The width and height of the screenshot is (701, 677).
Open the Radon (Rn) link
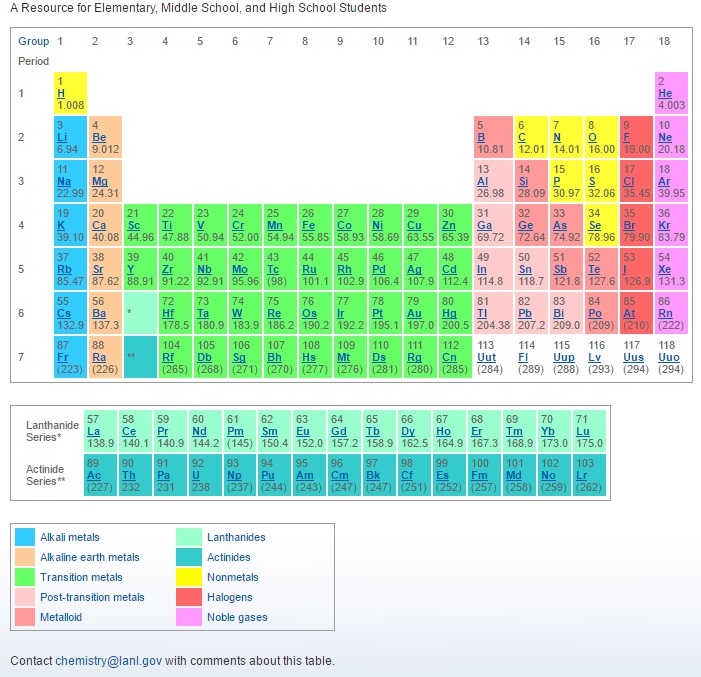[665, 313]
